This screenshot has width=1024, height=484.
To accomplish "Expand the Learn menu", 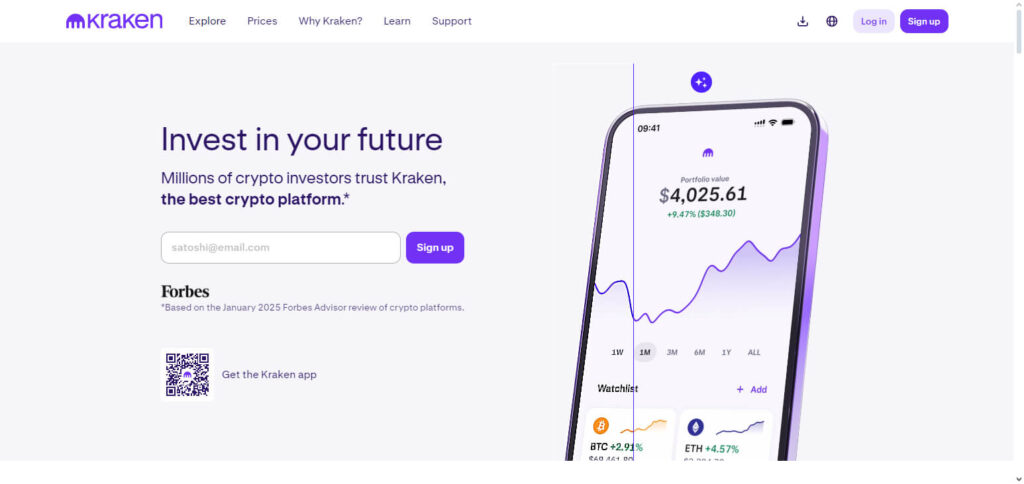I will click(x=397, y=21).
